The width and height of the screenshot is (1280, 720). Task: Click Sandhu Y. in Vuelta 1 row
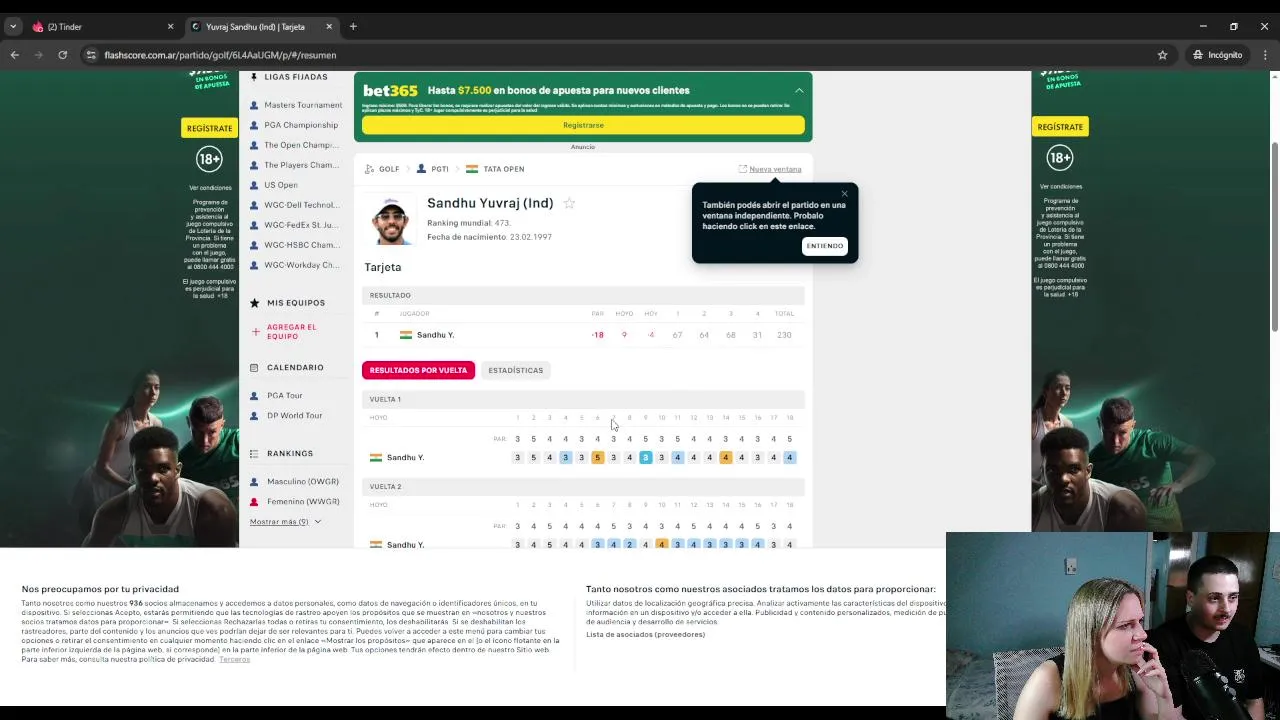(405, 457)
